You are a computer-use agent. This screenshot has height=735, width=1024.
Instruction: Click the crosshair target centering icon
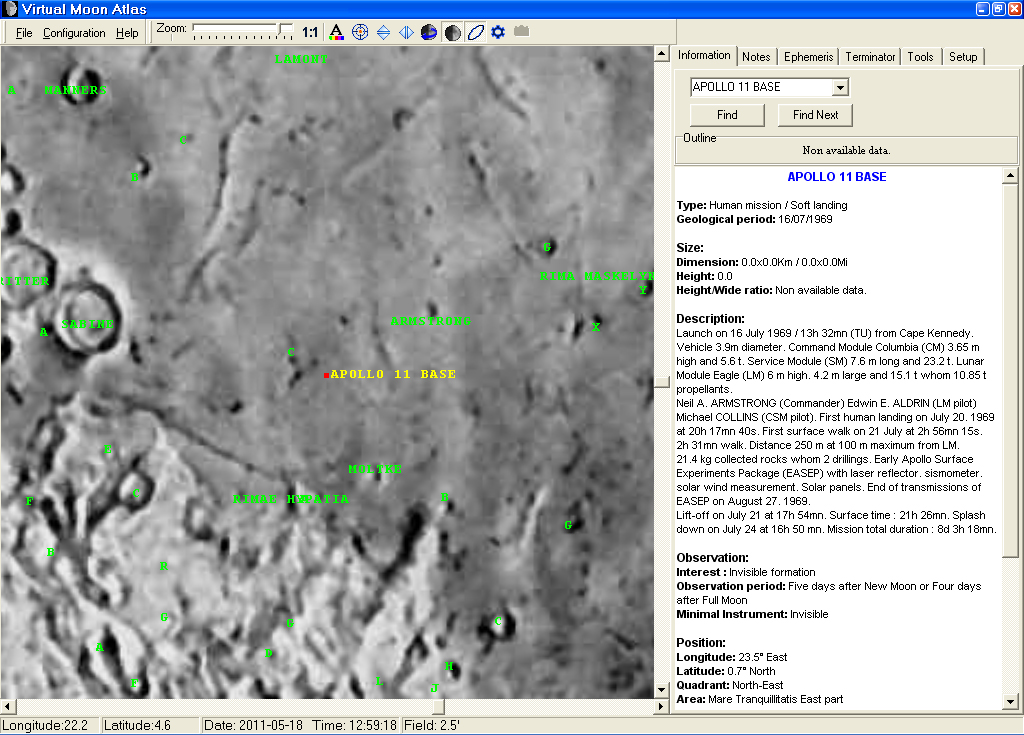[x=360, y=32]
